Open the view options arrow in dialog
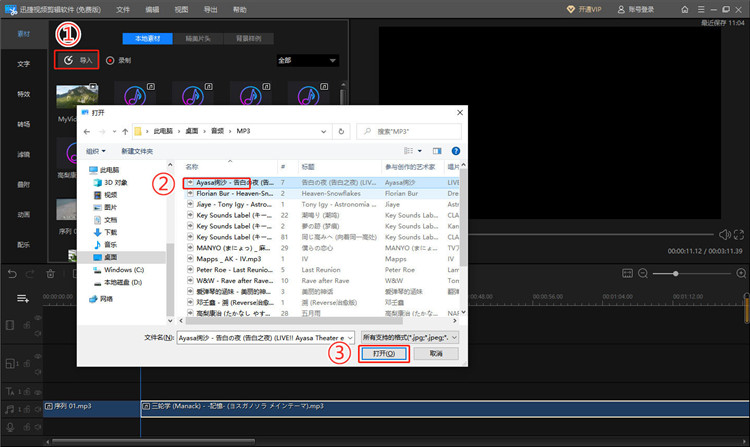The height and width of the screenshot is (447, 750). click(x=420, y=151)
